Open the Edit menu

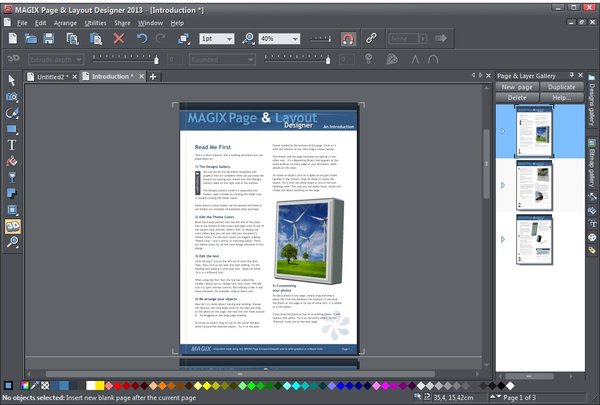point(40,23)
